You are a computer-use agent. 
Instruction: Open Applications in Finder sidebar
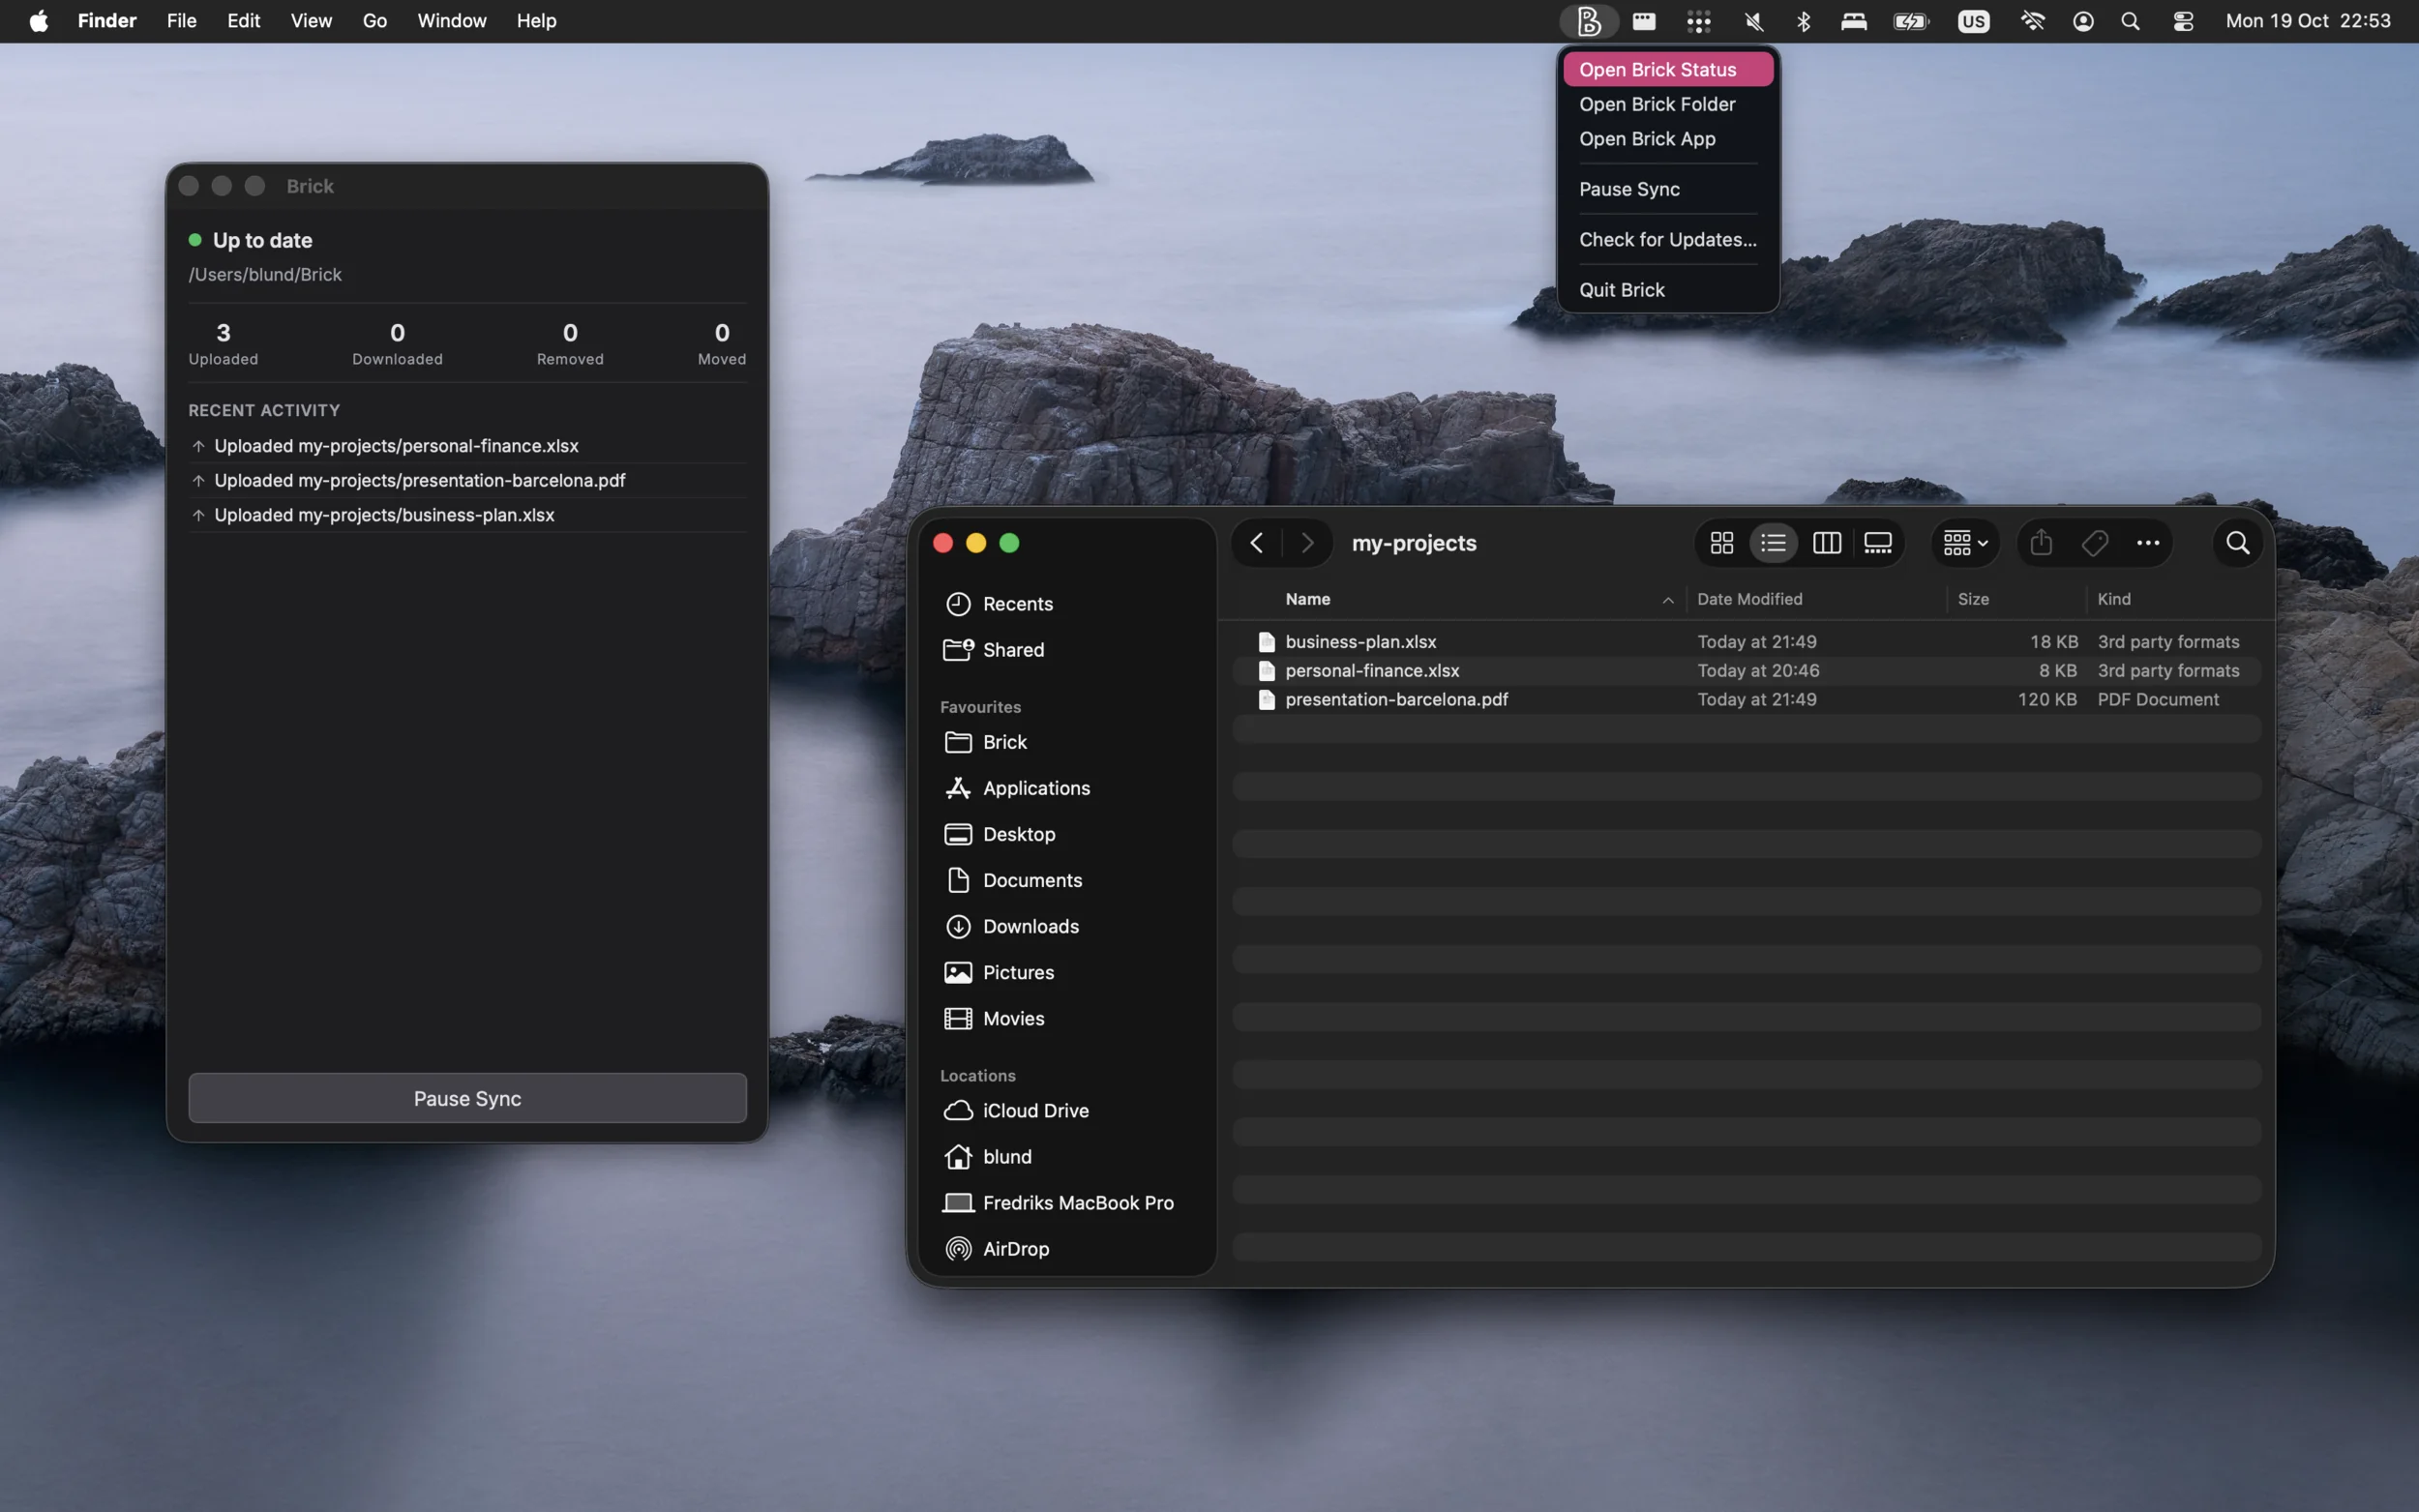tap(1066, 788)
